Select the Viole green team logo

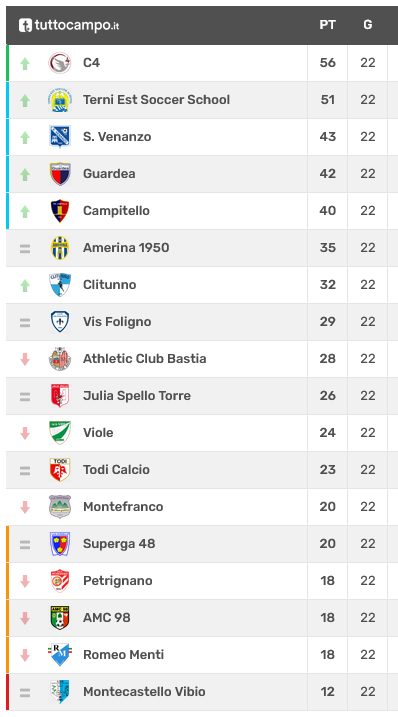click(60, 433)
